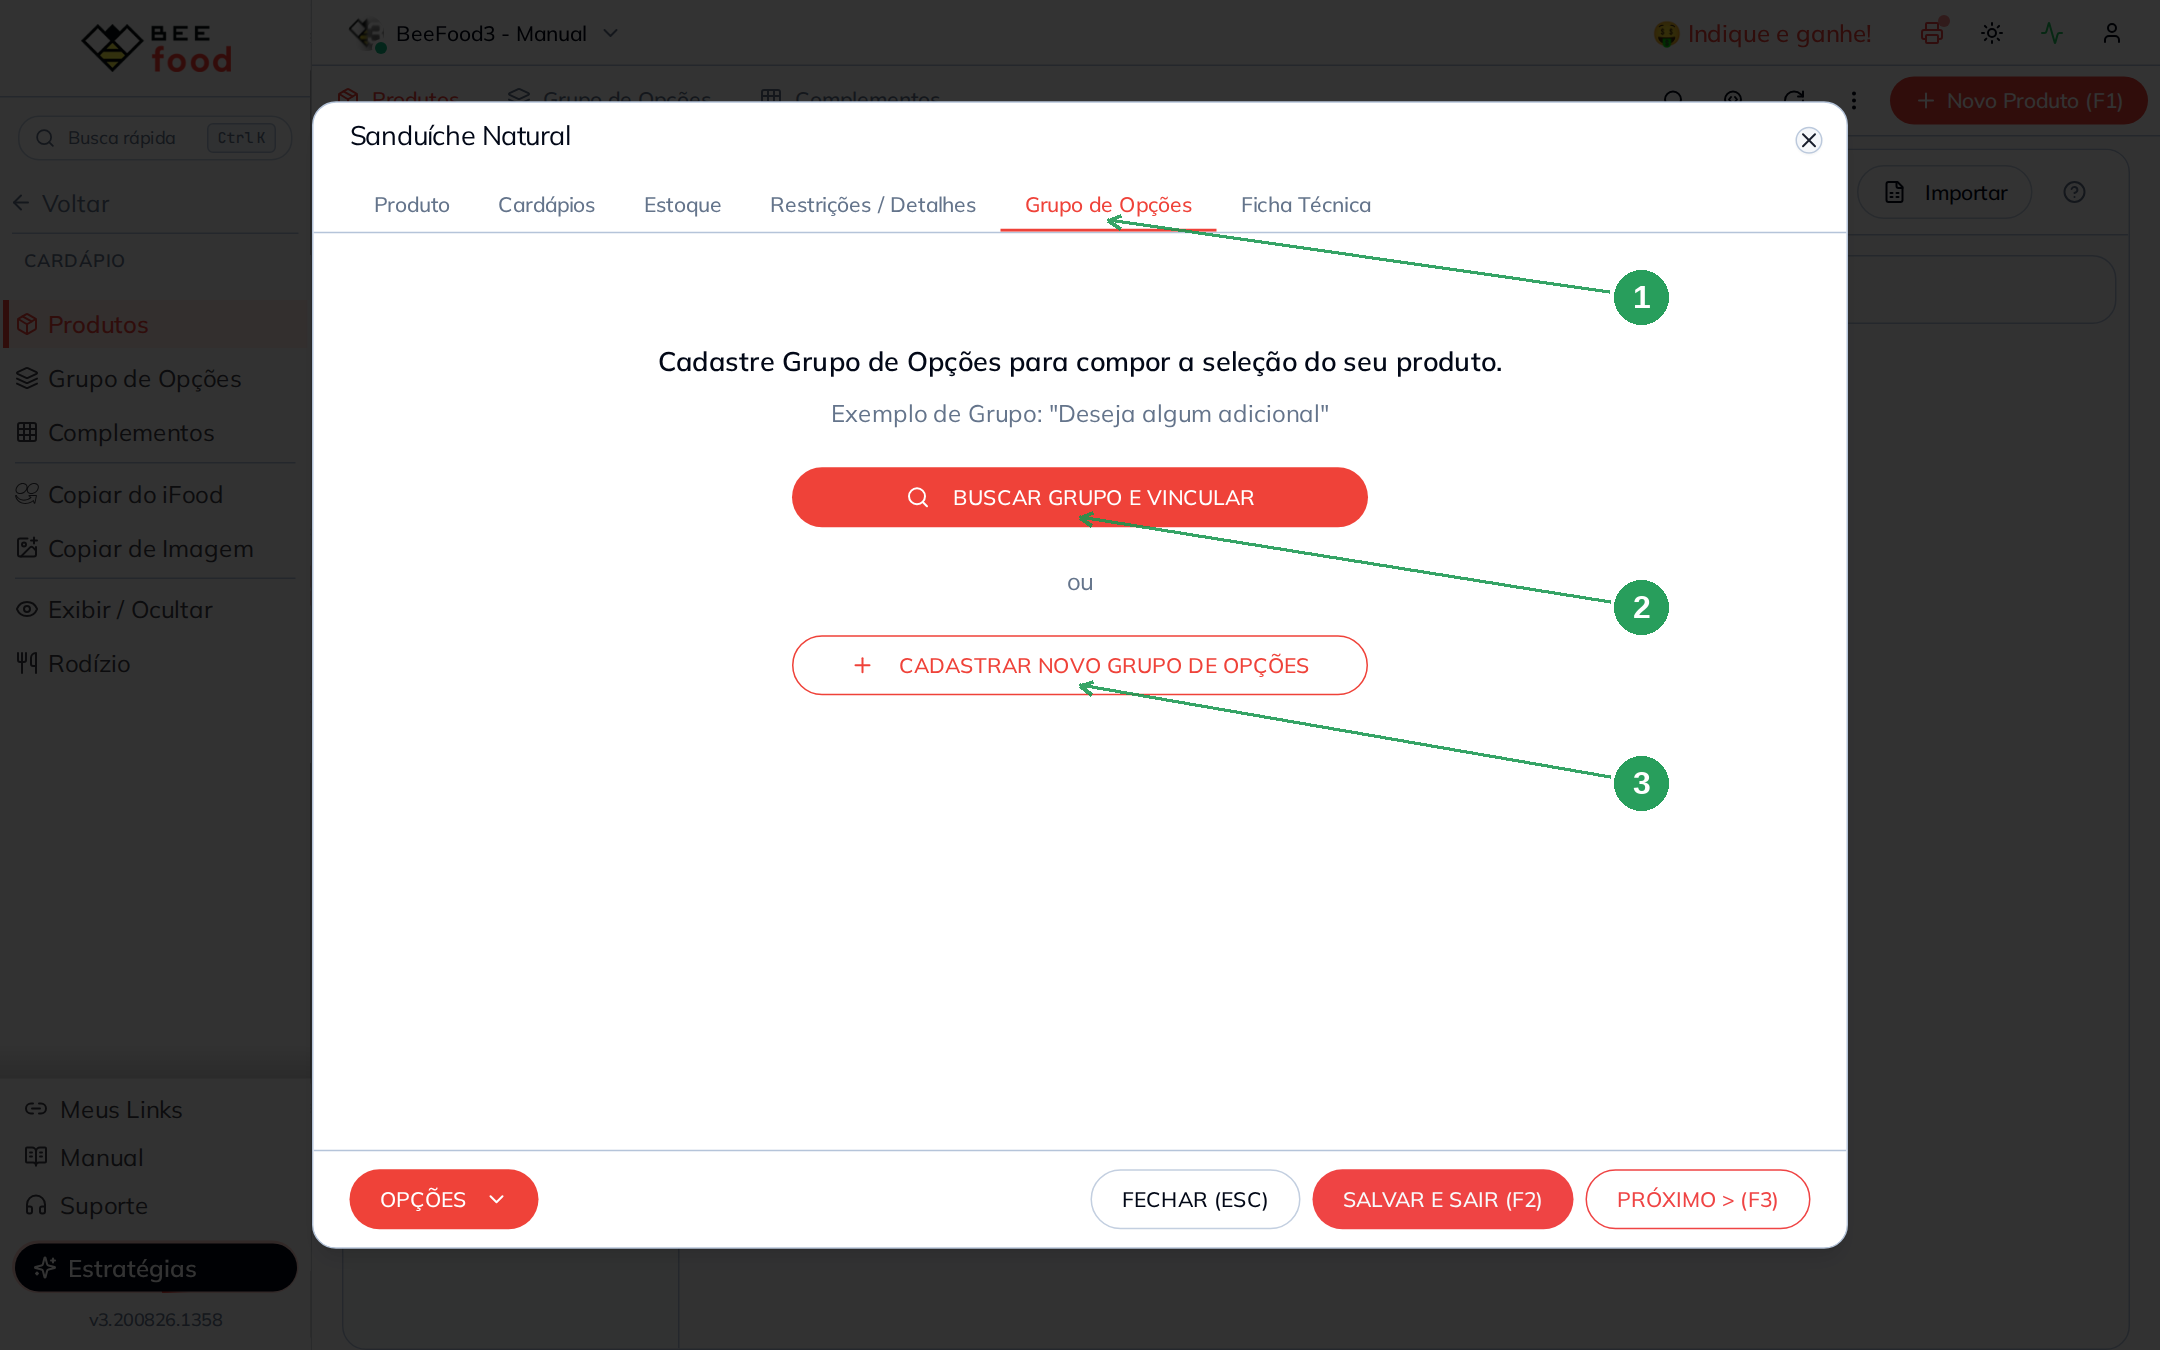This screenshot has width=2160, height=1350.
Task: Switch to the Produto tab
Action: (x=412, y=205)
